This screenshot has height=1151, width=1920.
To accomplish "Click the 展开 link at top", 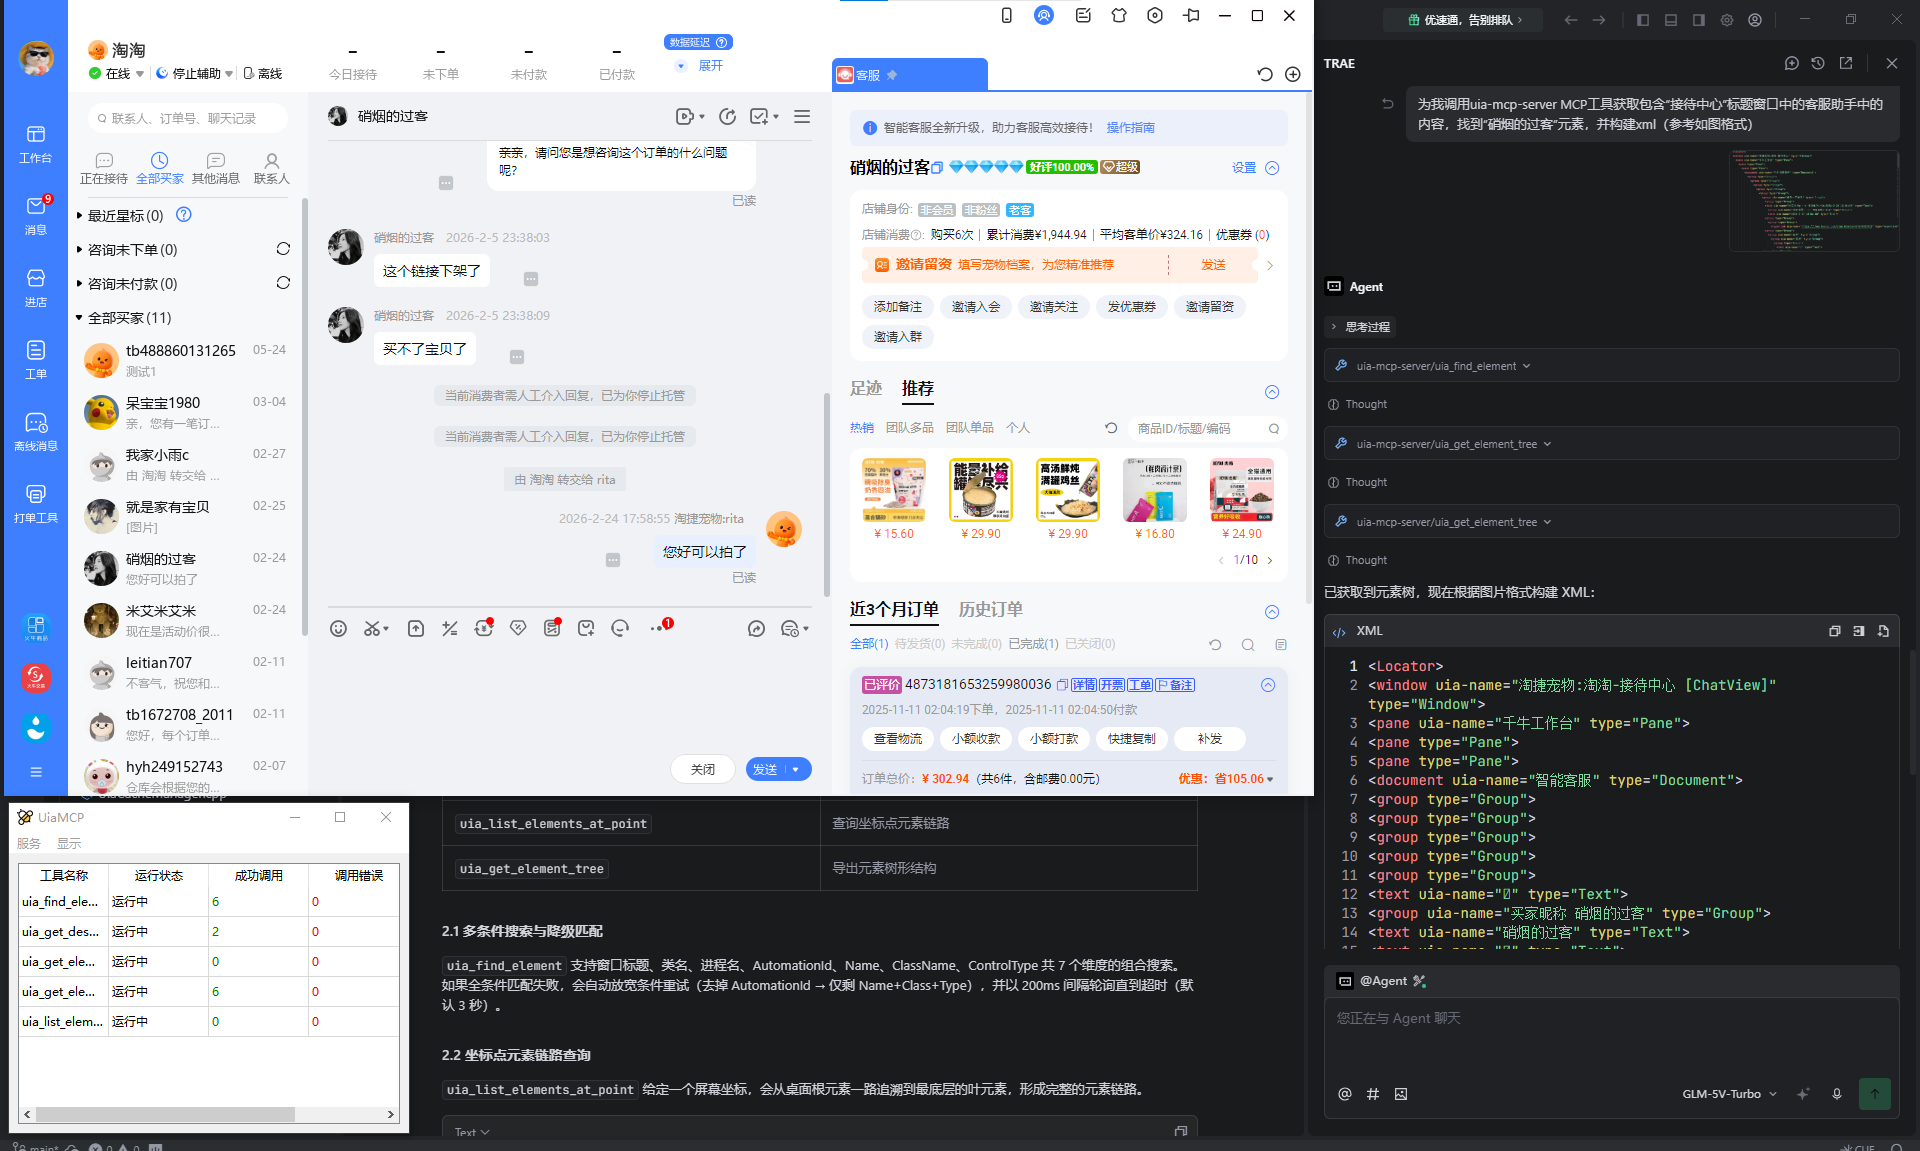I will pyautogui.click(x=710, y=66).
